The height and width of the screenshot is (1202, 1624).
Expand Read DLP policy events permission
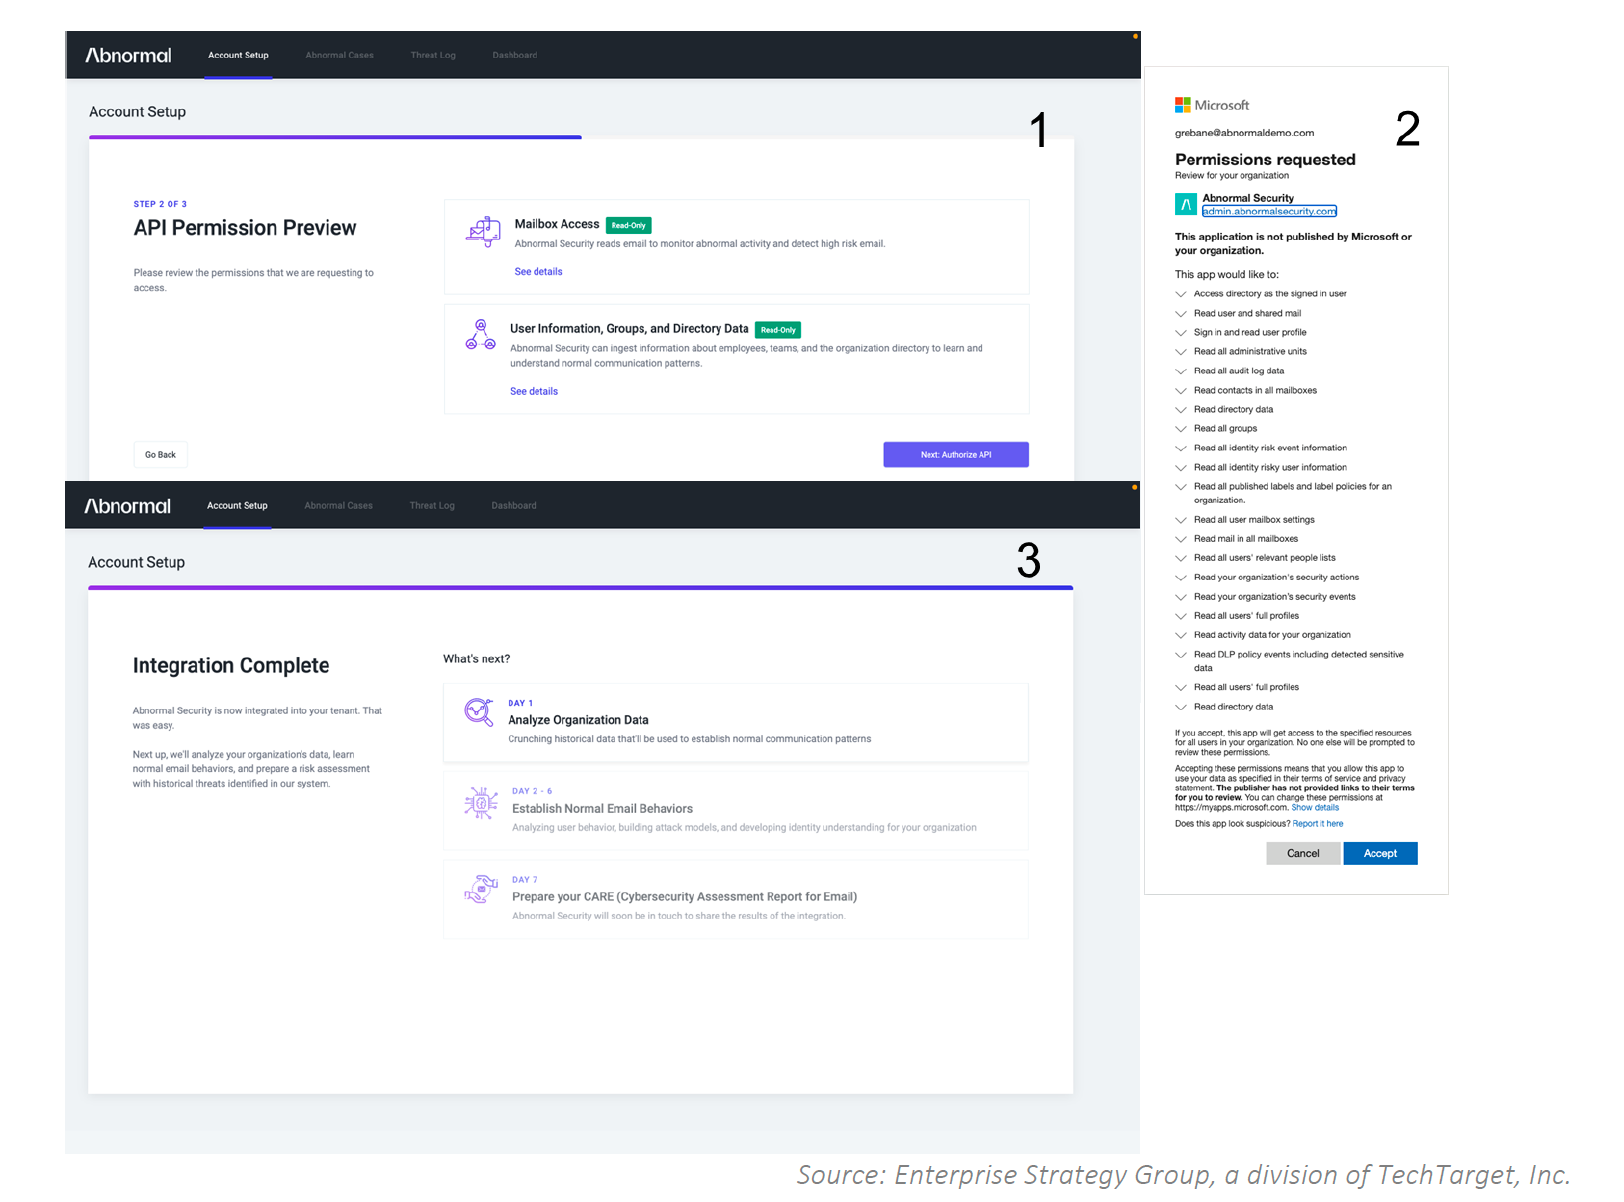1181,655
